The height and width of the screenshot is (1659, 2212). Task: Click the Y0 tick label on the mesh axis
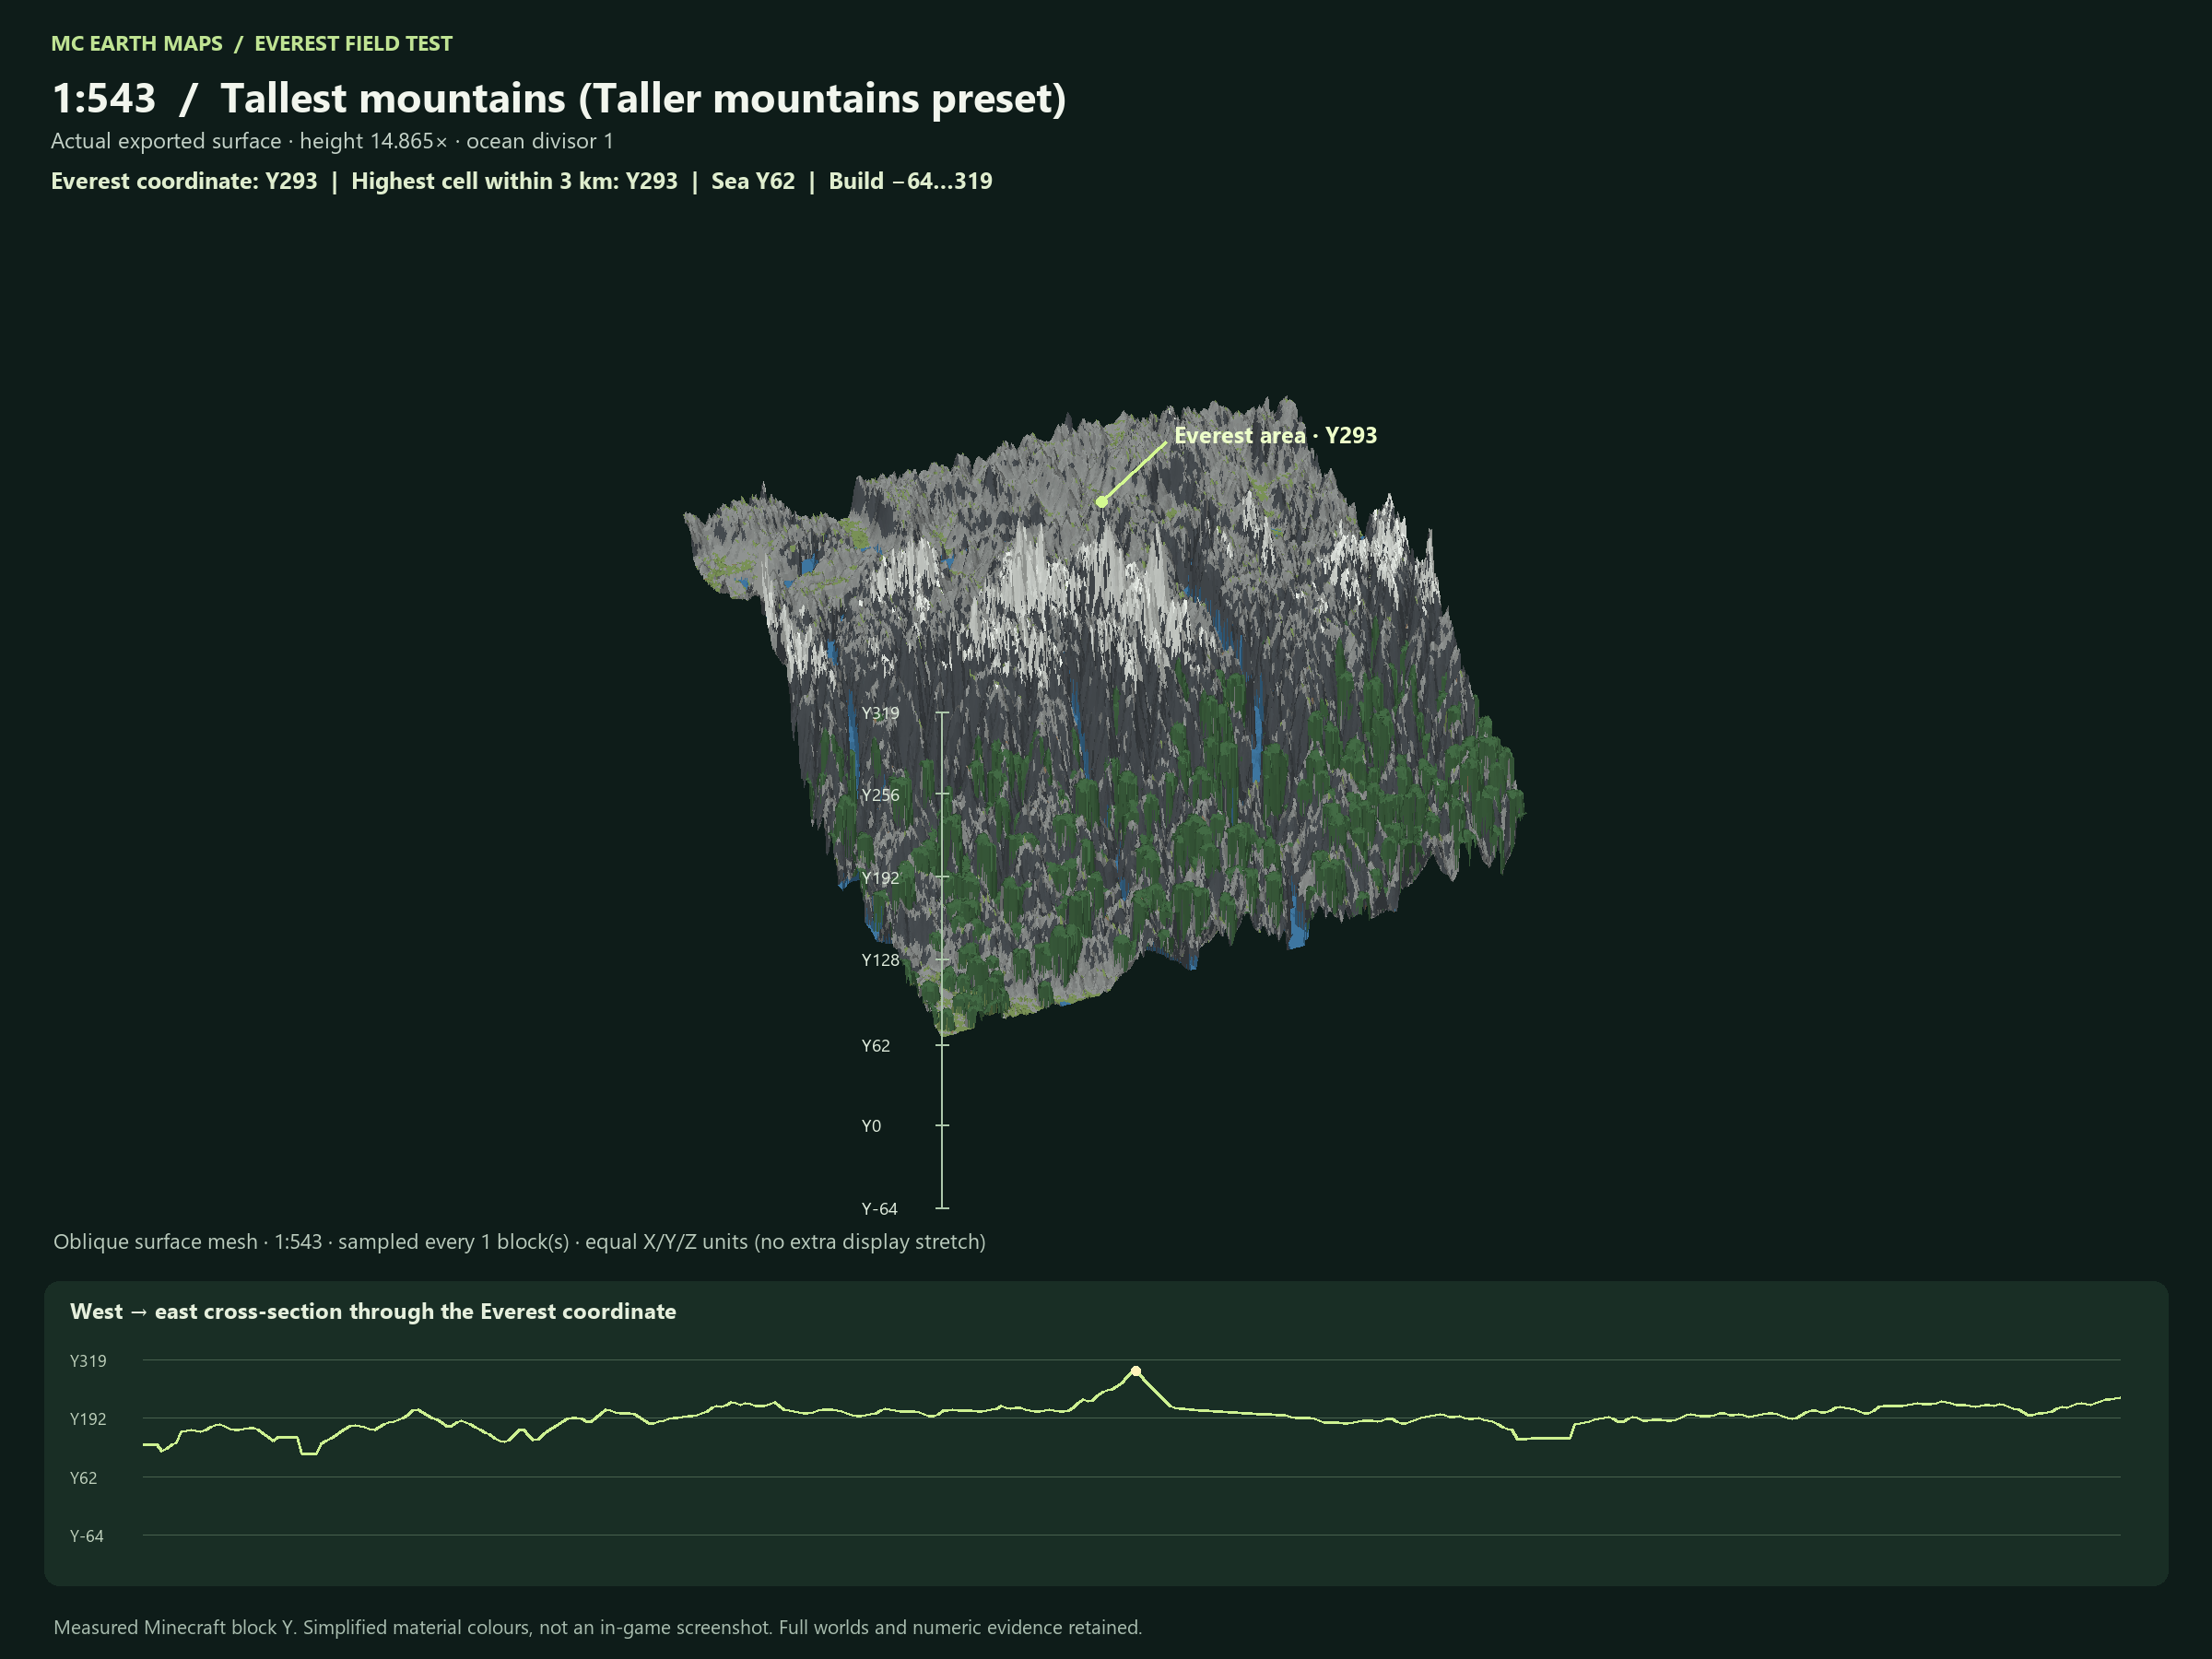pyautogui.click(x=871, y=1126)
